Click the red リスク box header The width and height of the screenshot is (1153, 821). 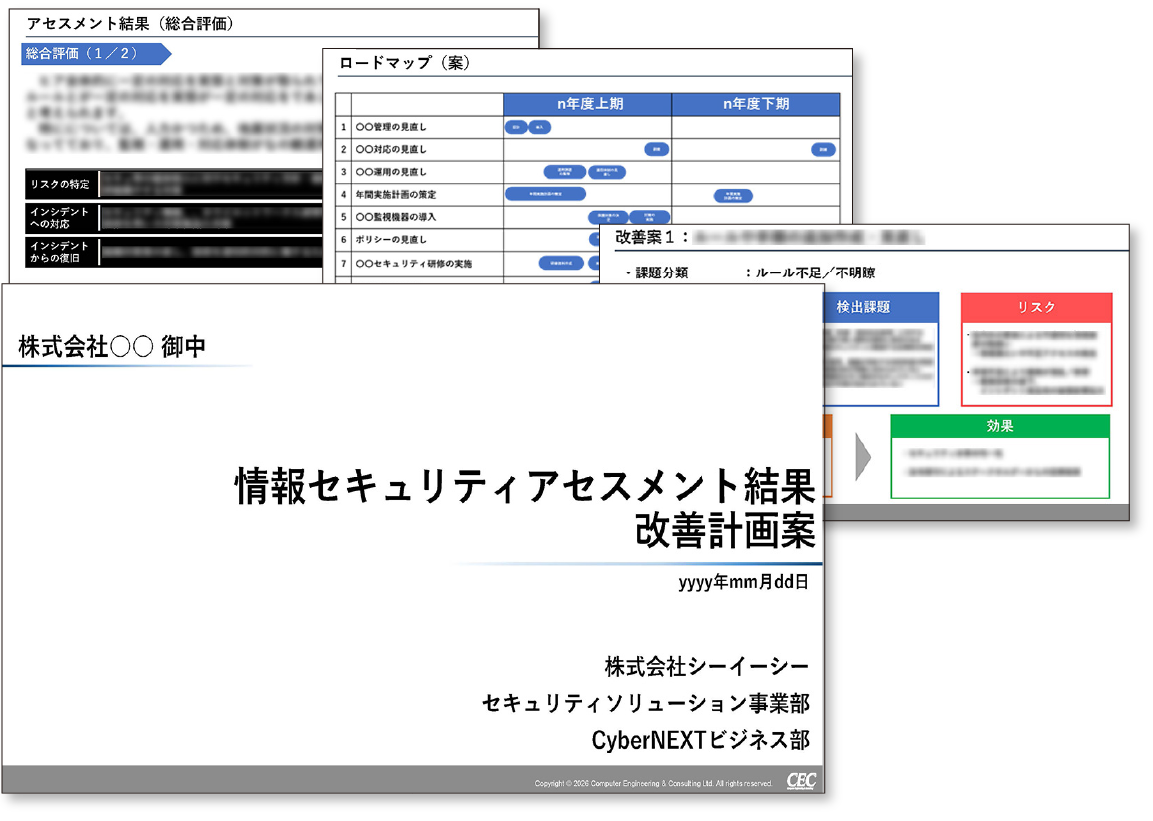pos(1037,307)
